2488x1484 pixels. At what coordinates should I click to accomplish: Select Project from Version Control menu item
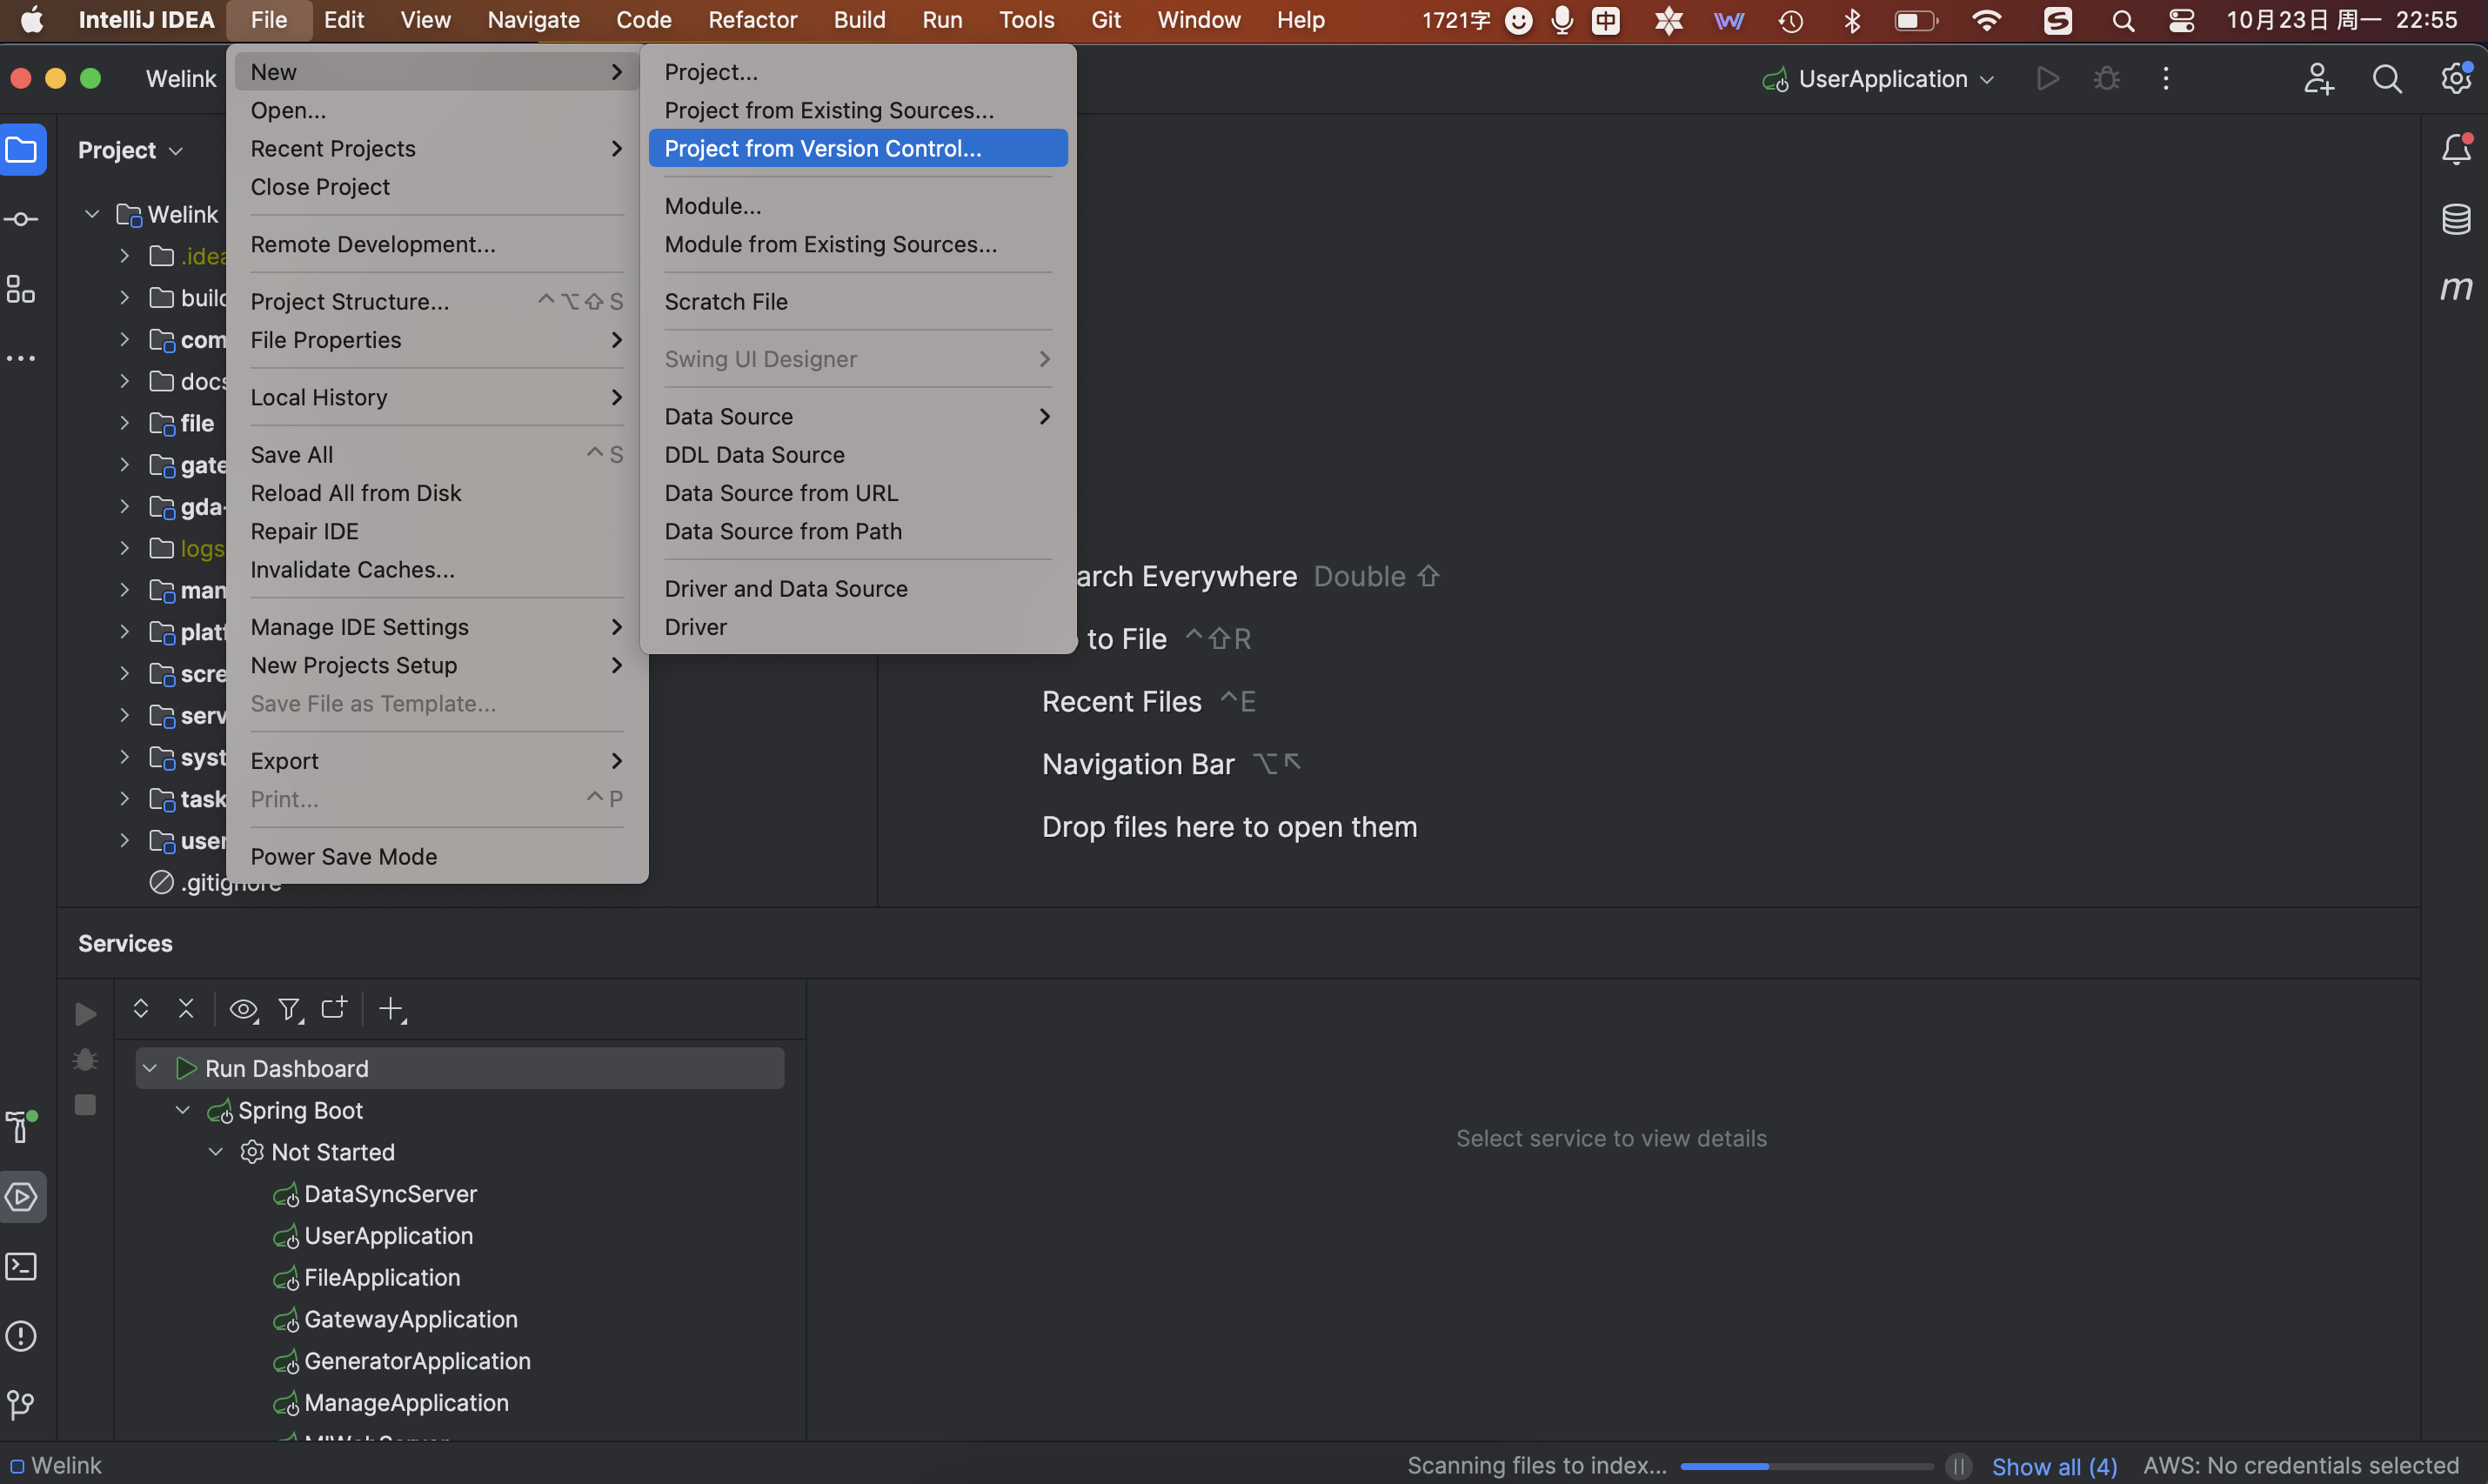click(822, 148)
